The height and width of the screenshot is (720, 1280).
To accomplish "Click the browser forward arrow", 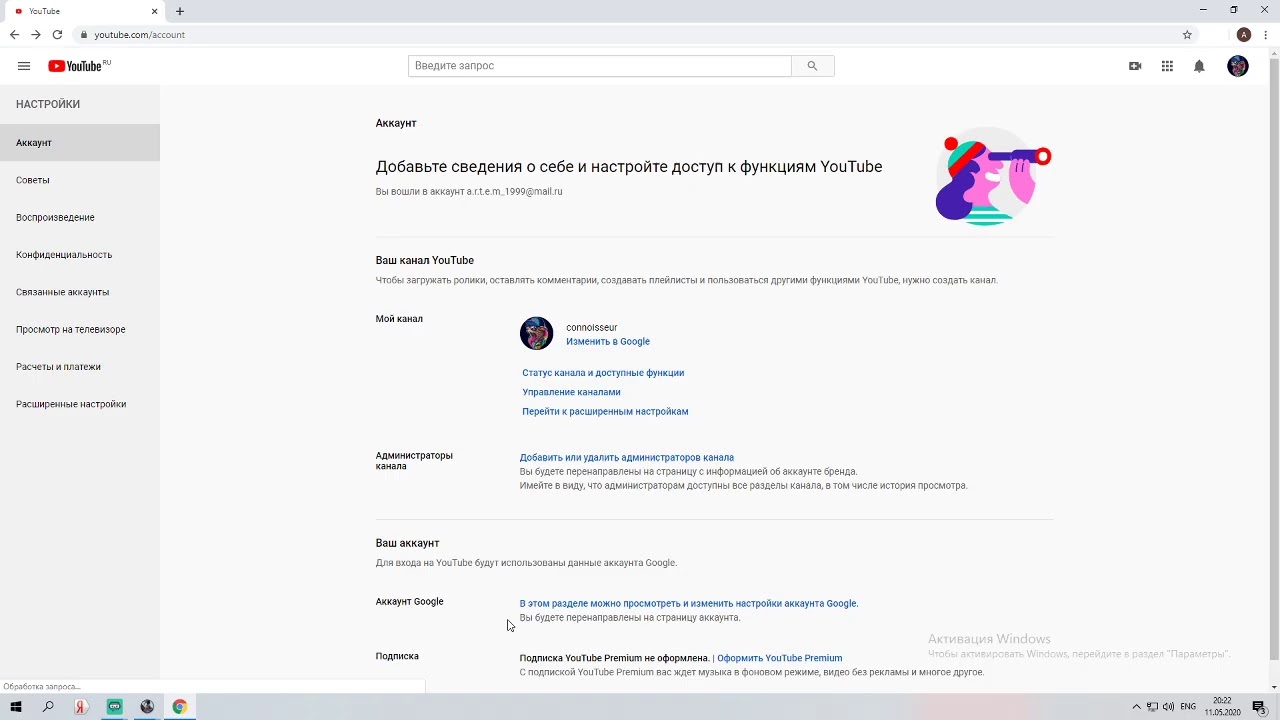I will coord(36,34).
